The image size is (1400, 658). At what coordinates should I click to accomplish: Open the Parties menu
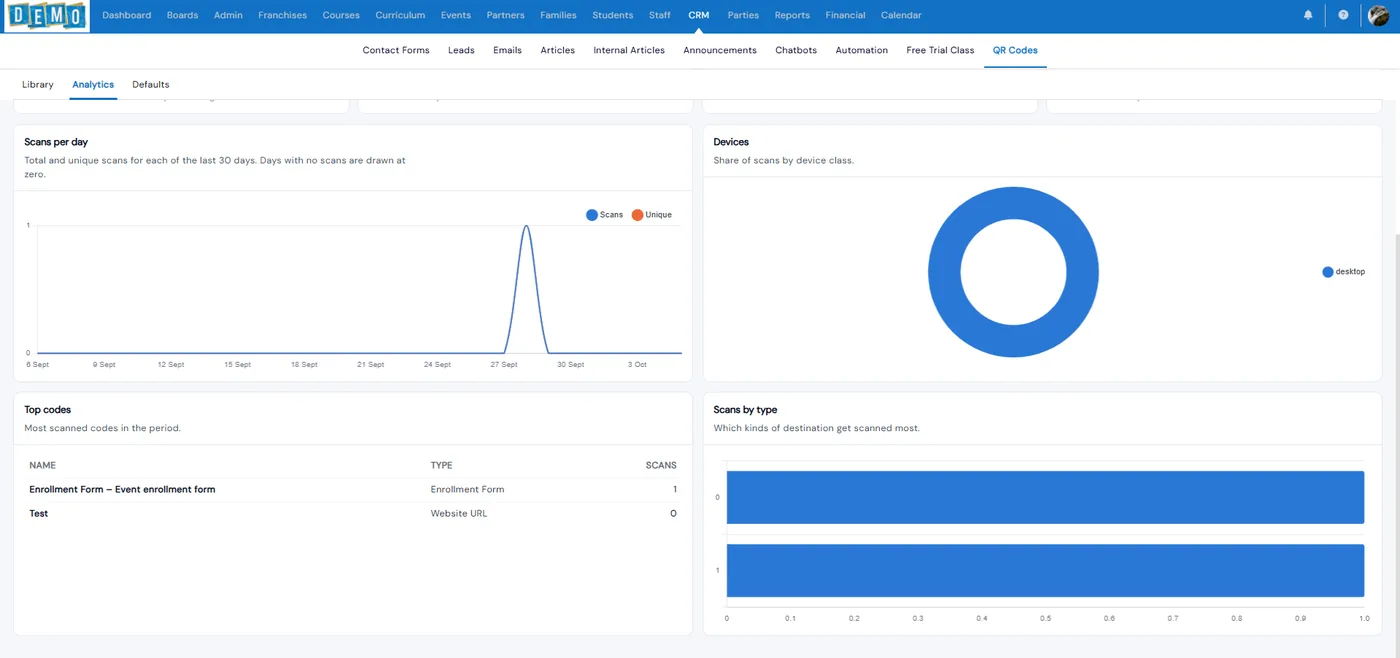coord(743,15)
